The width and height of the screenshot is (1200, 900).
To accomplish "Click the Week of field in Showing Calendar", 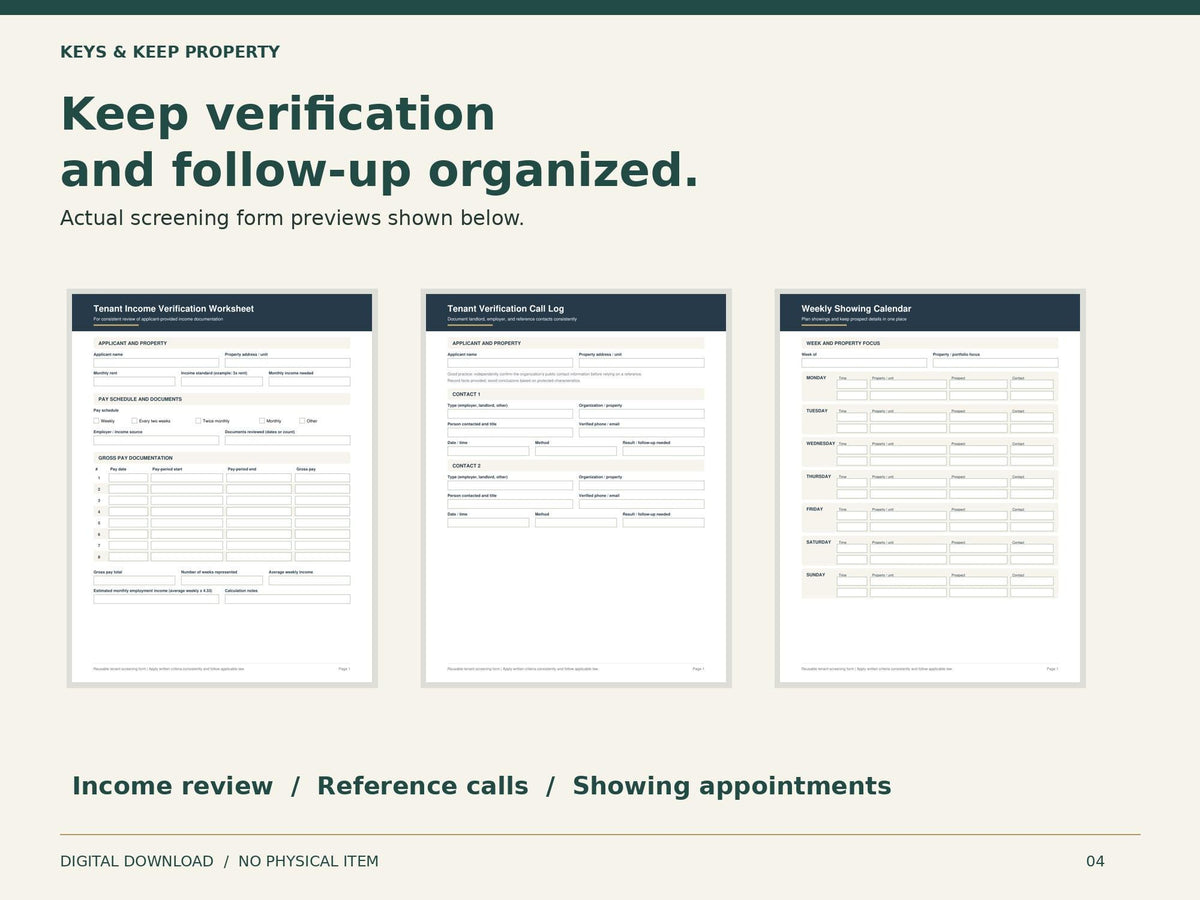I will pyautogui.click(x=864, y=363).
